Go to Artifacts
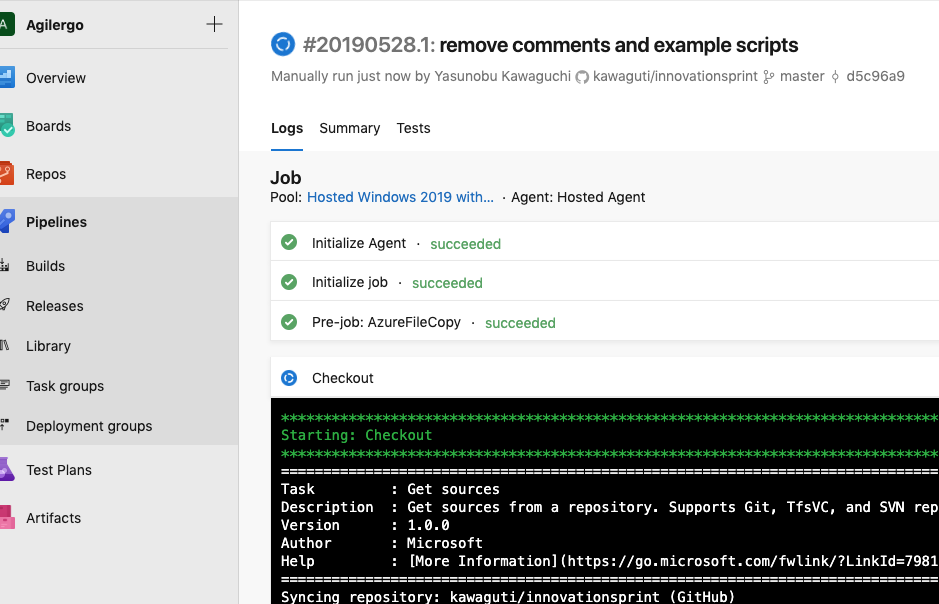Image resolution: width=939 pixels, height=604 pixels. [53, 518]
